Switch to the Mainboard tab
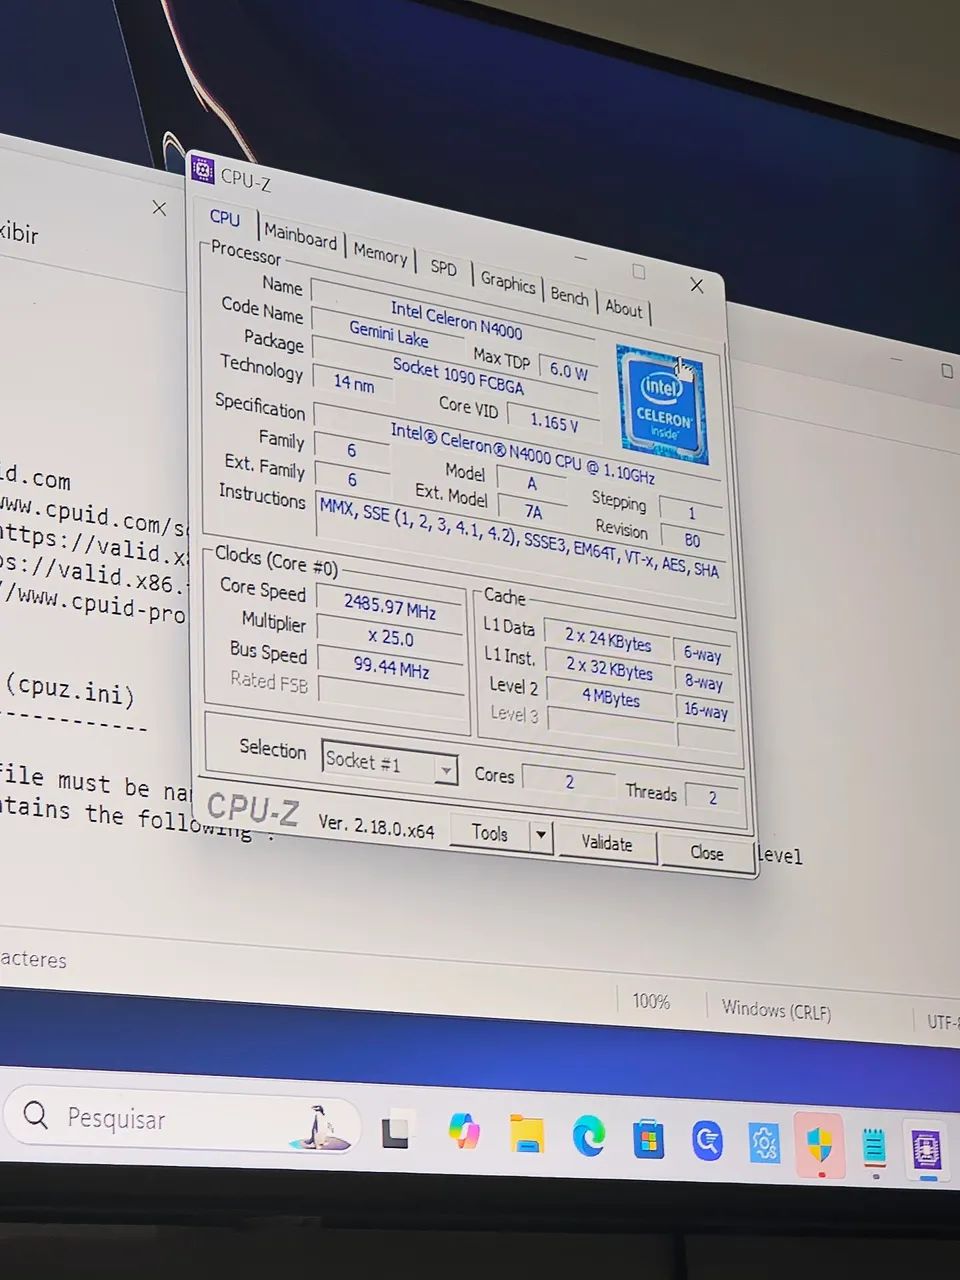960x1280 pixels. click(x=300, y=239)
